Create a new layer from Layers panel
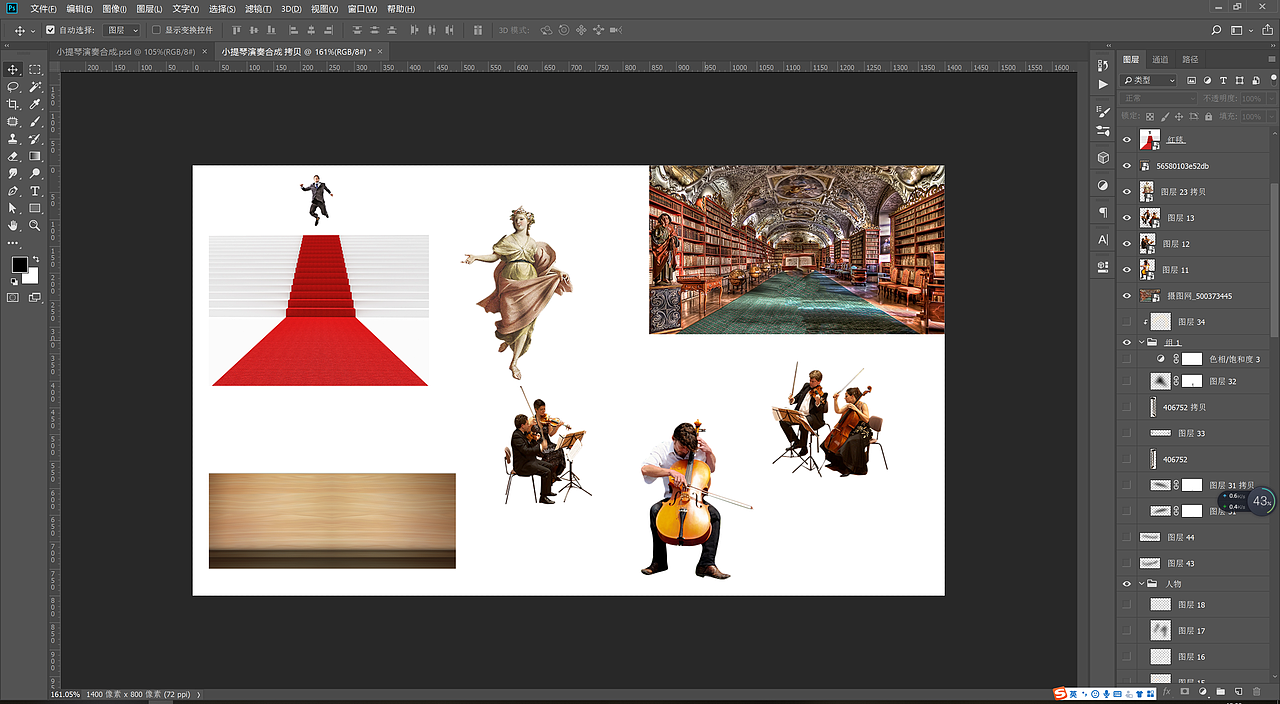This screenshot has width=1280, height=704. [1239, 691]
